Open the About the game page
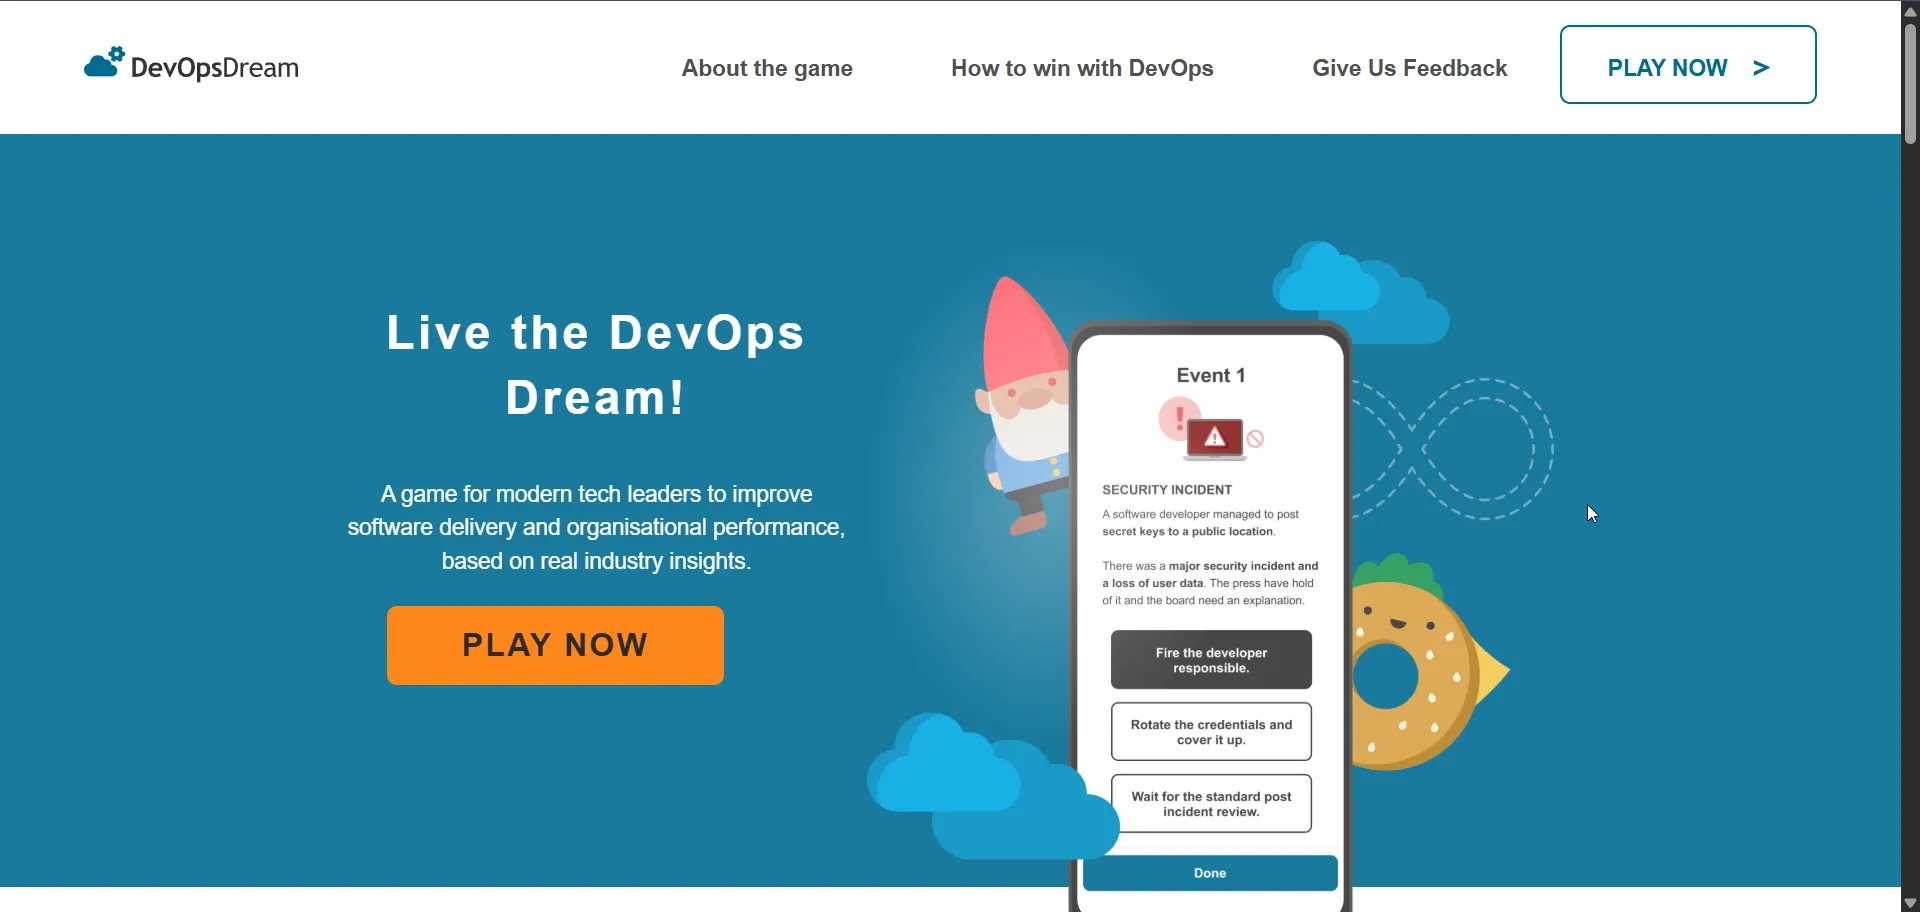This screenshot has width=1920, height=912. 767,67
